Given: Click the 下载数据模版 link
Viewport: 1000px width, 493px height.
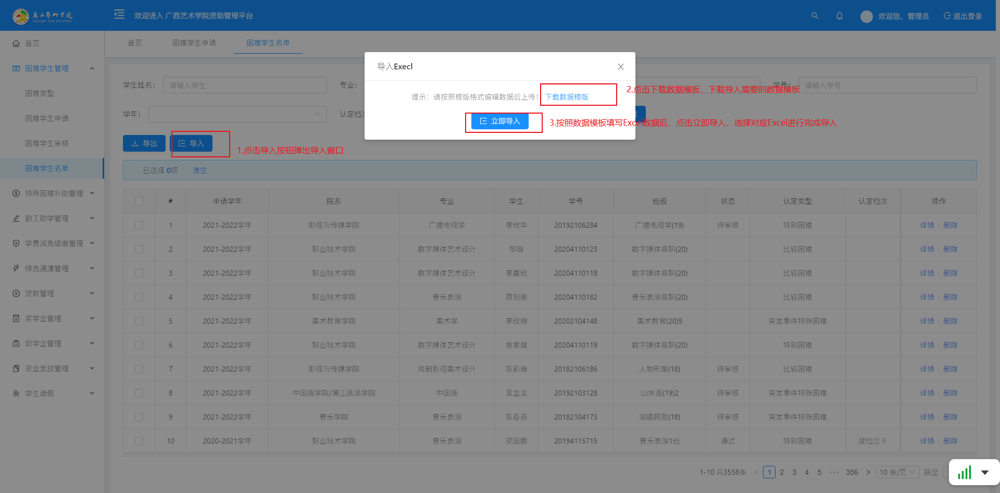Looking at the screenshot, I should pyautogui.click(x=567, y=97).
